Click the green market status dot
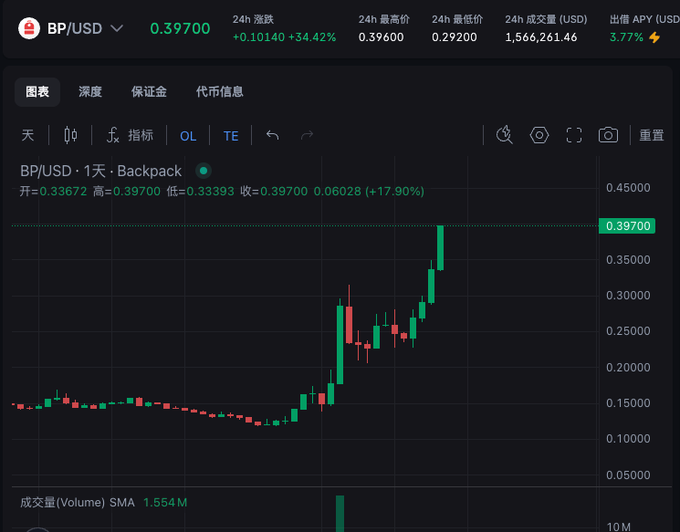680x532 pixels. [203, 171]
